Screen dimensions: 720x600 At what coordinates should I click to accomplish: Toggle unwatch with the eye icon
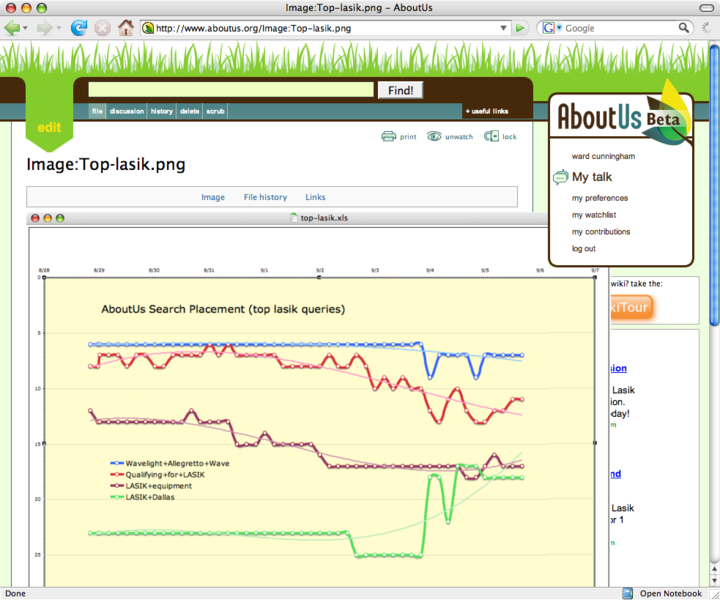pyautogui.click(x=434, y=136)
